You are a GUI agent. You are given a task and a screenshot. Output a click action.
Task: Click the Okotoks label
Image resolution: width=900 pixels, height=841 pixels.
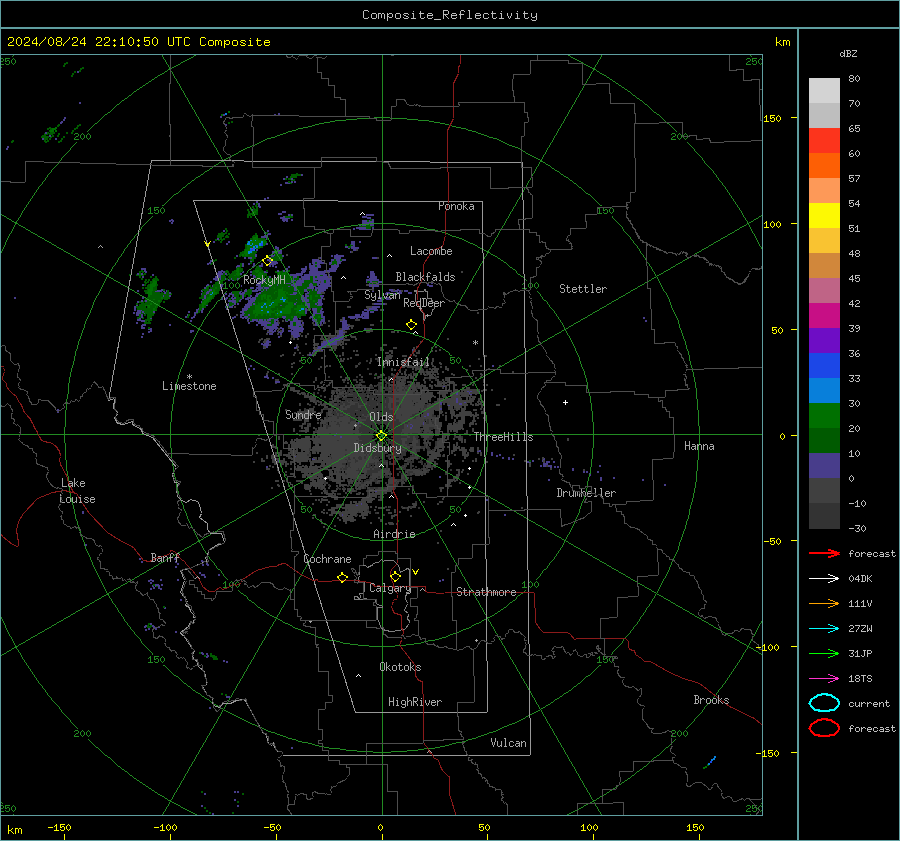400,667
